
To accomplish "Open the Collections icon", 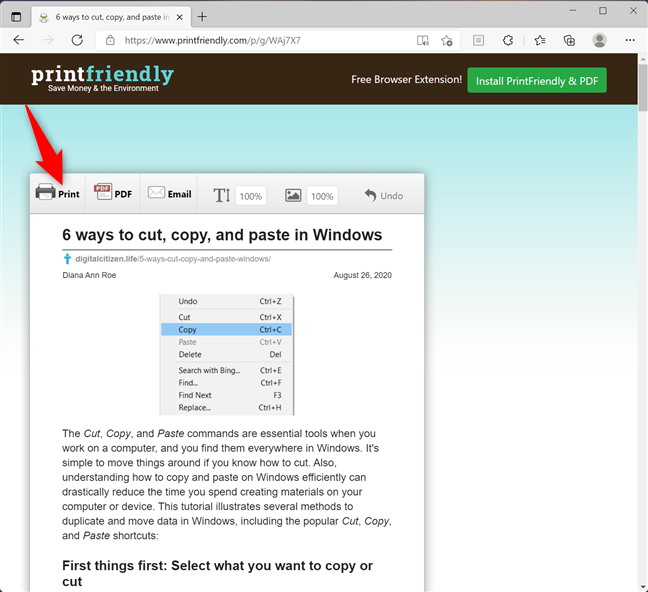I will pyautogui.click(x=569, y=40).
